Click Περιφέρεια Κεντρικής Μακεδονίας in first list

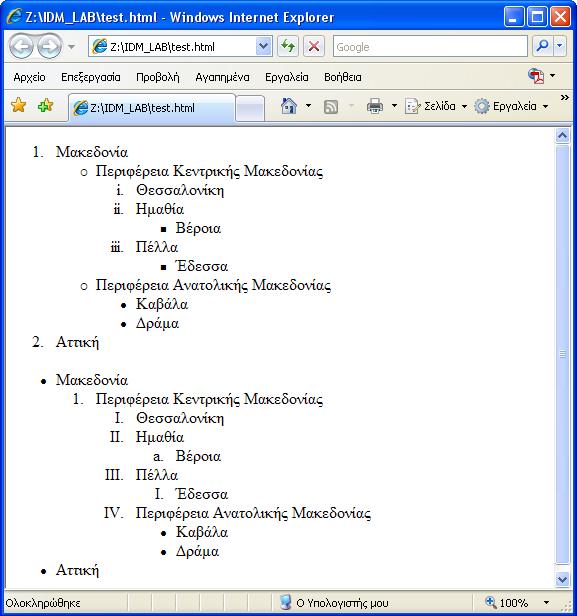(209, 171)
